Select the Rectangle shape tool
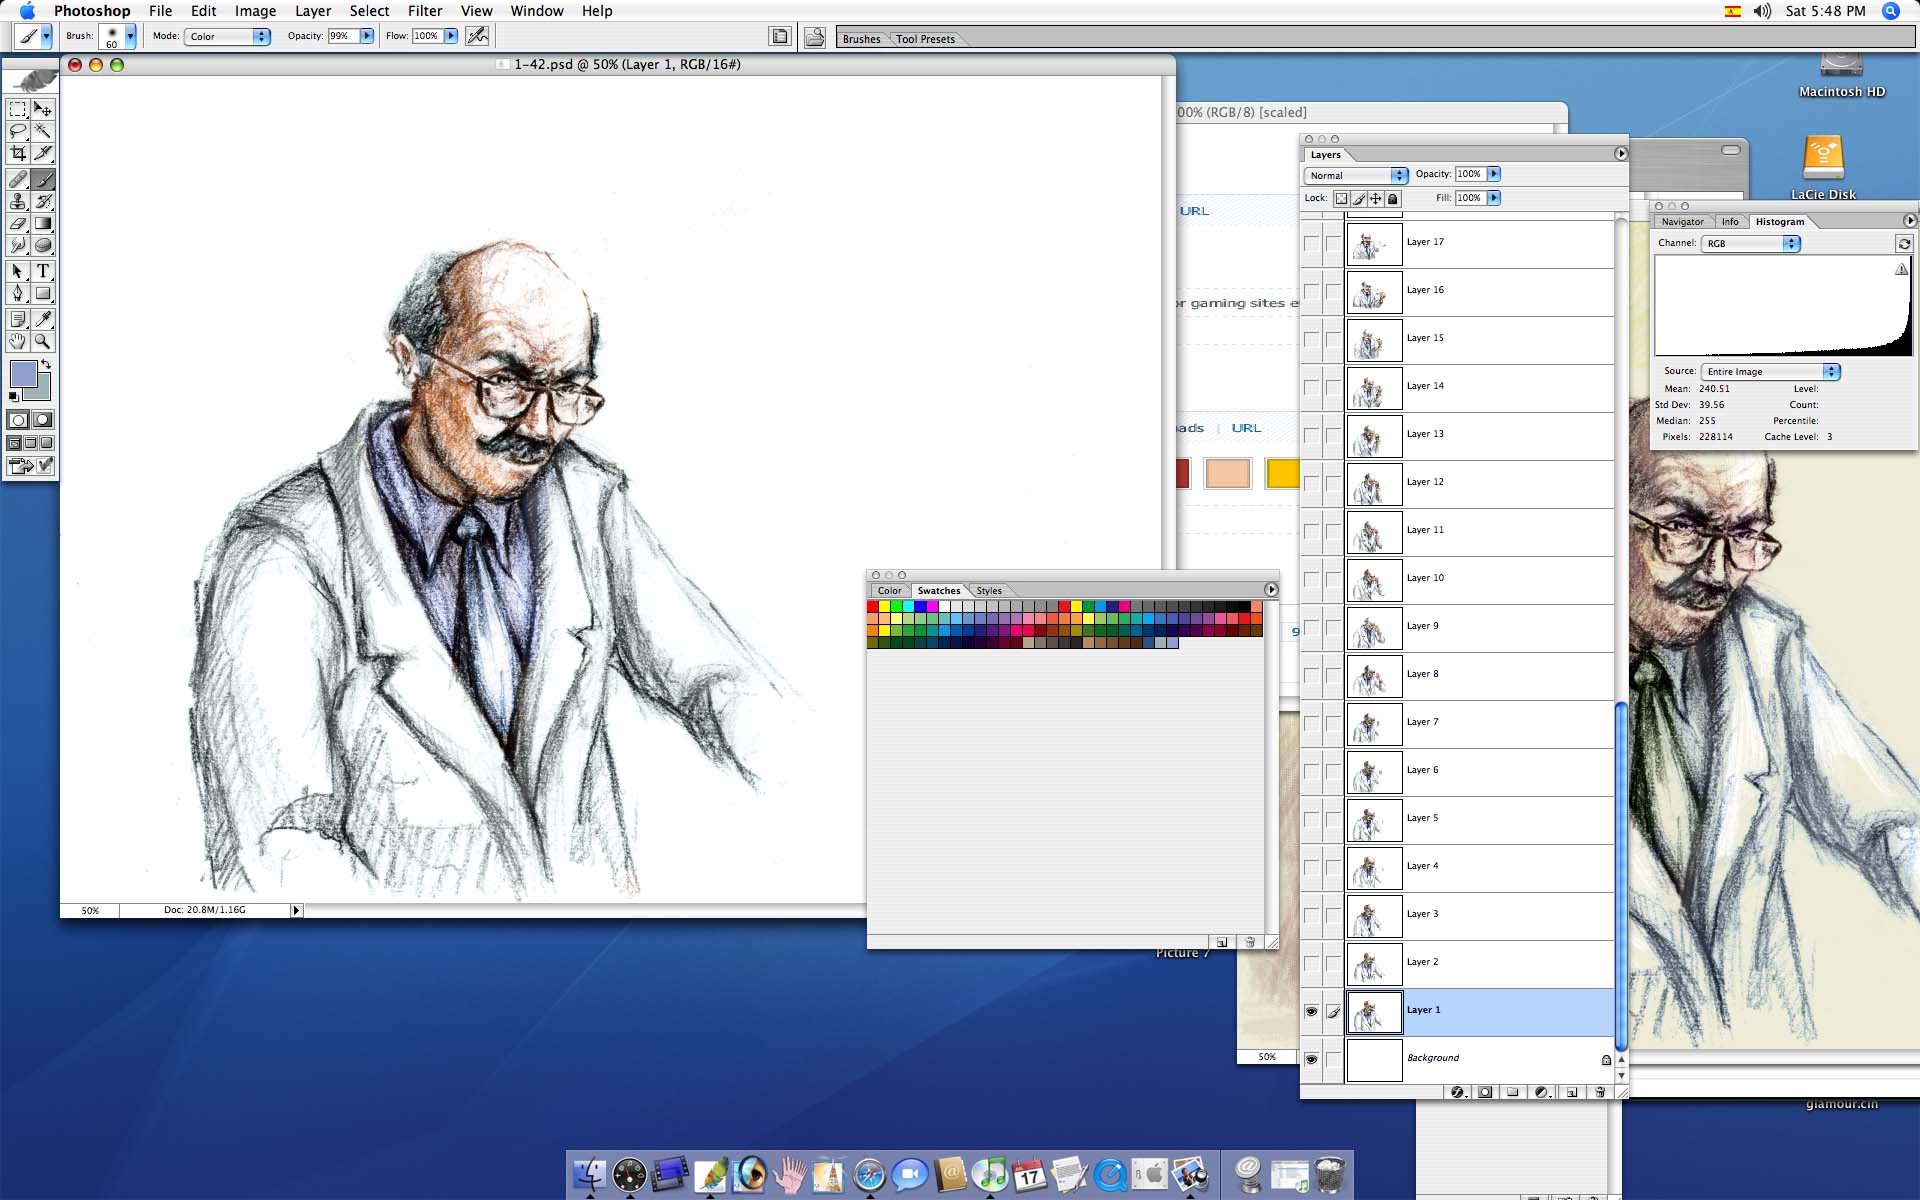 click(43, 294)
